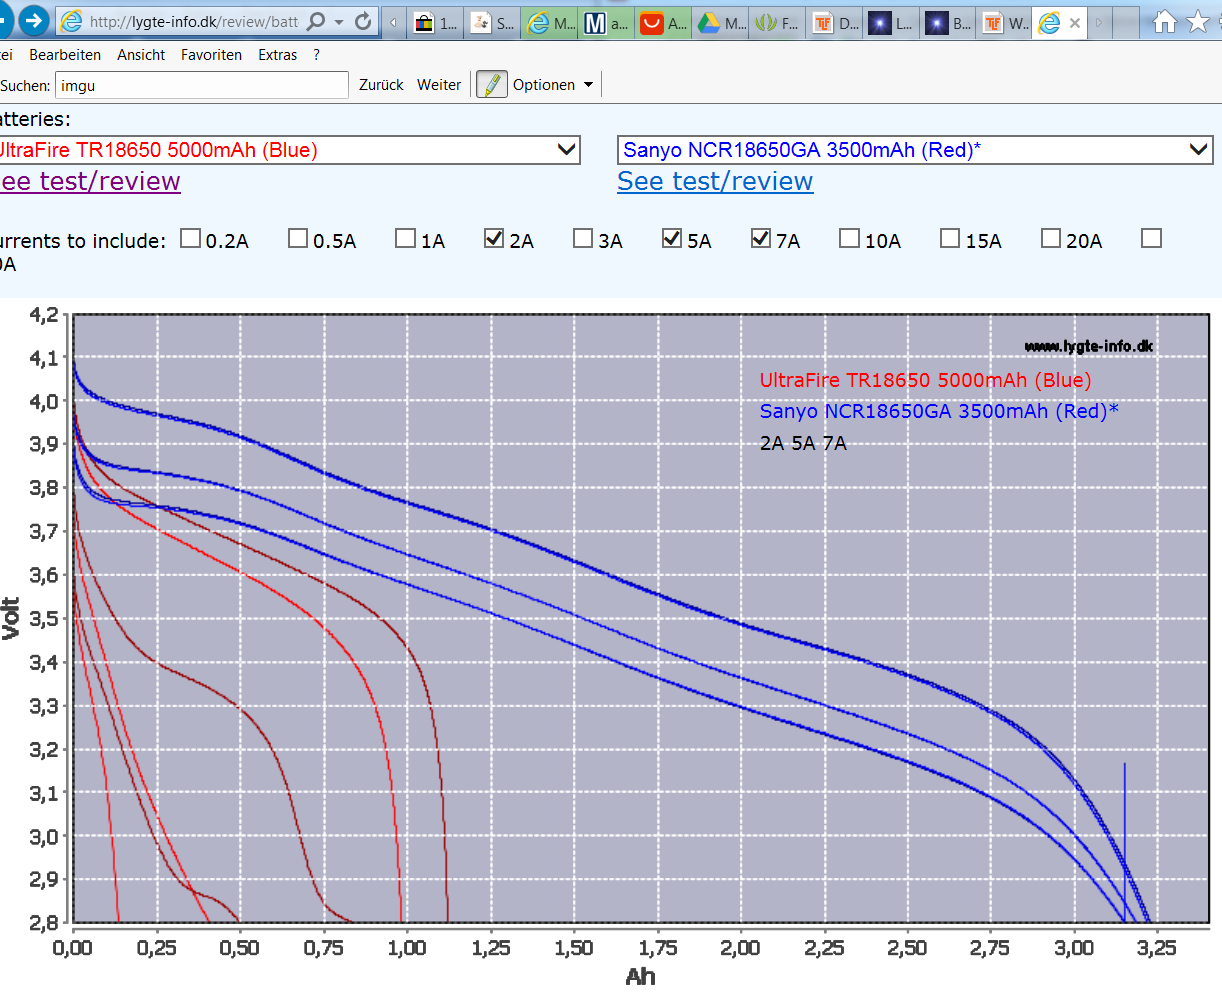Switch to the Google Drive tab

[x=722, y=23]
